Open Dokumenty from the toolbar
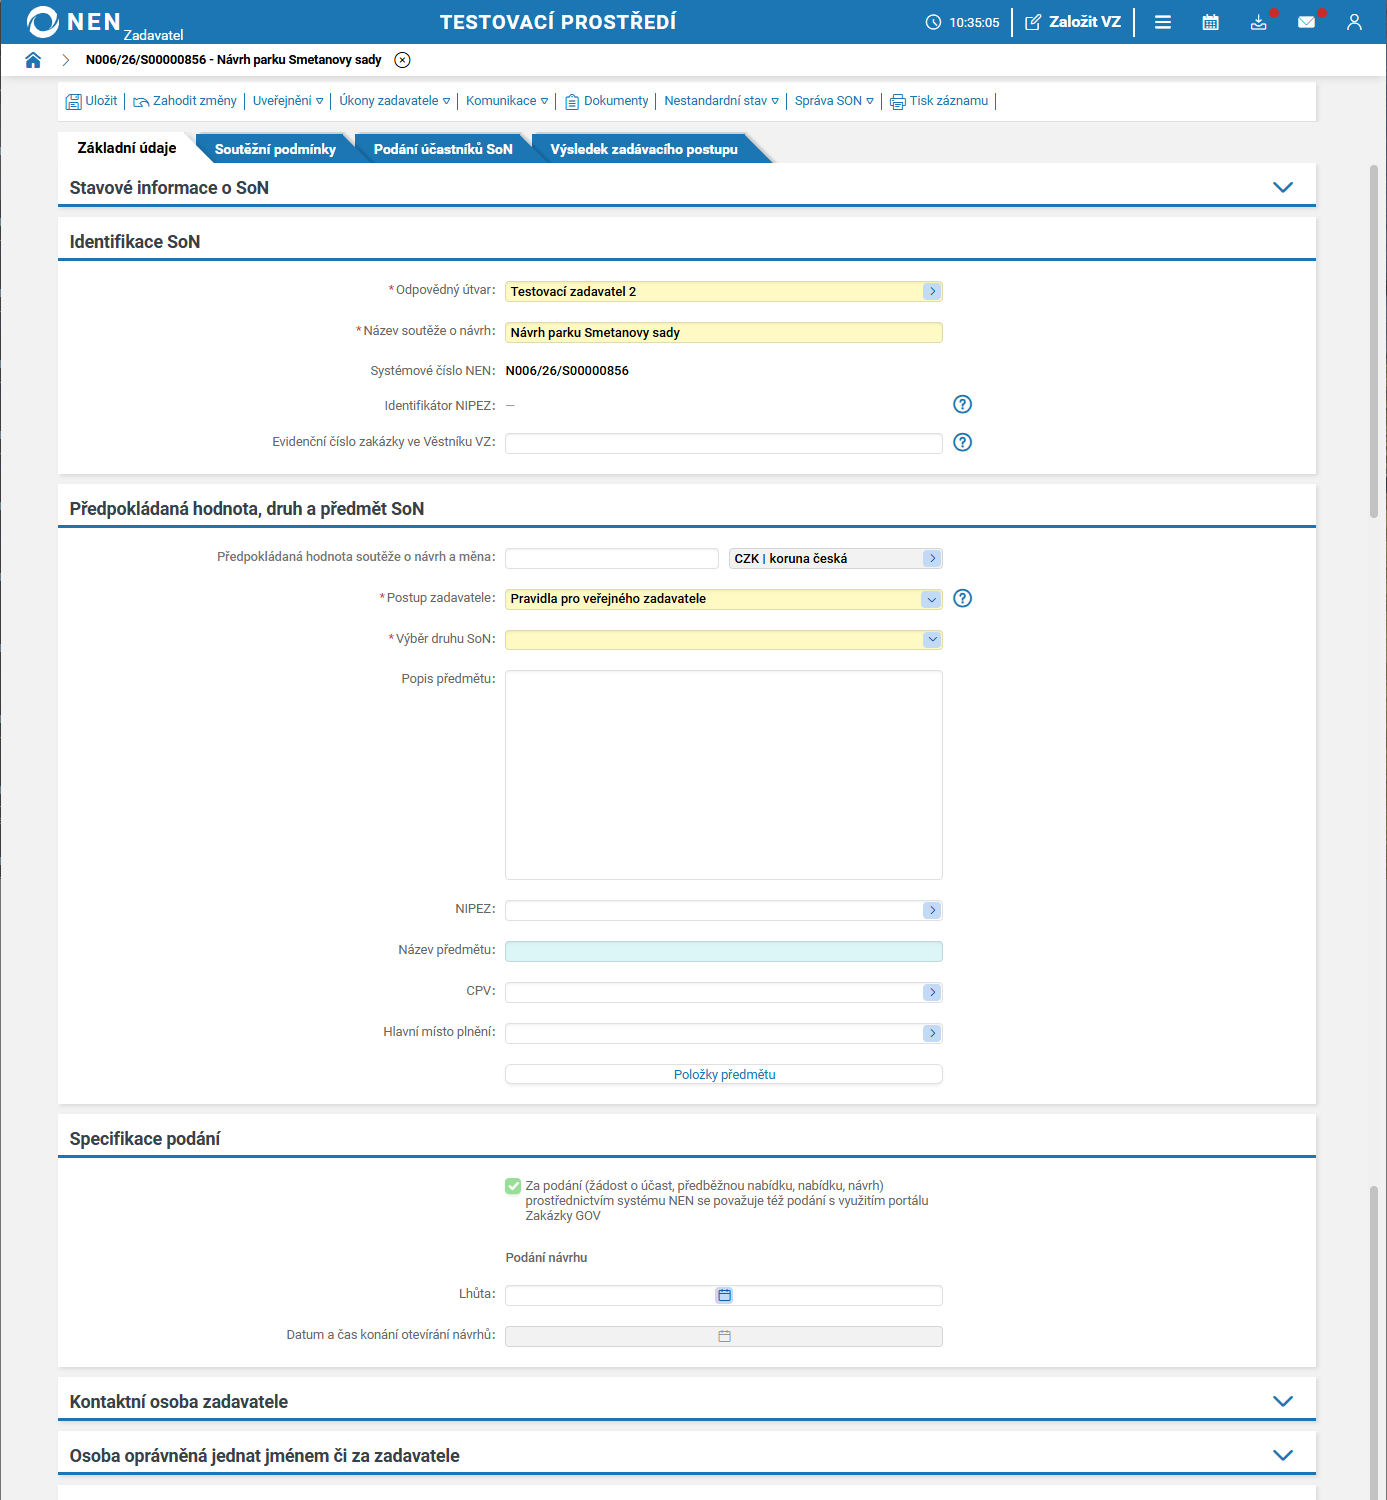Screen dimensions: 1387x1500 (607, 101)
